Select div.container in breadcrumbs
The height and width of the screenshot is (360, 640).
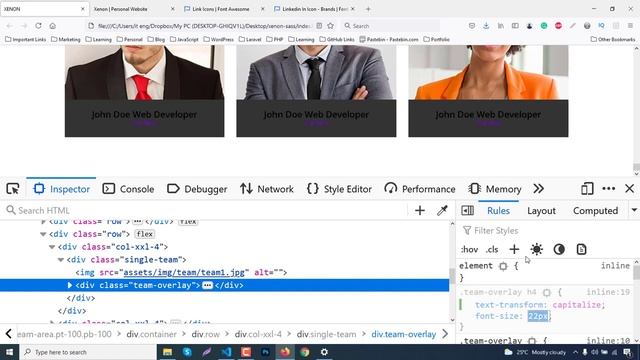151,334
